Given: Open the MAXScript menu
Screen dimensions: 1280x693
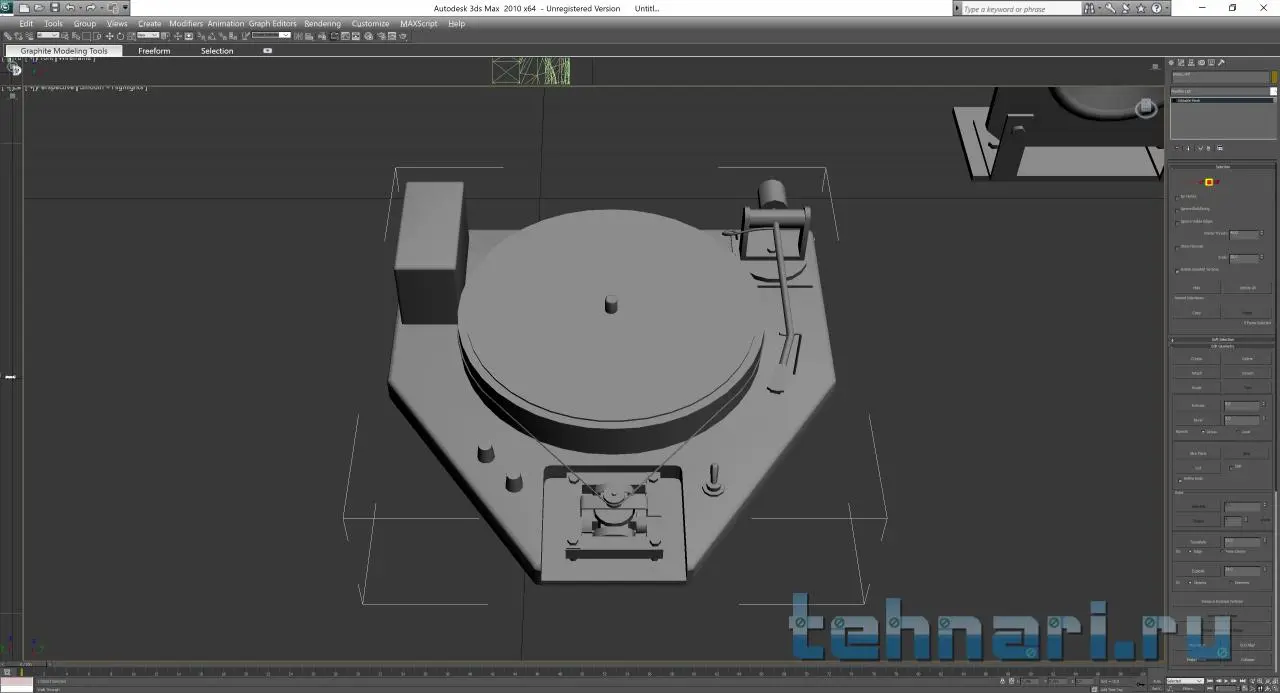Looking at the screenshot, I should 420,23.
